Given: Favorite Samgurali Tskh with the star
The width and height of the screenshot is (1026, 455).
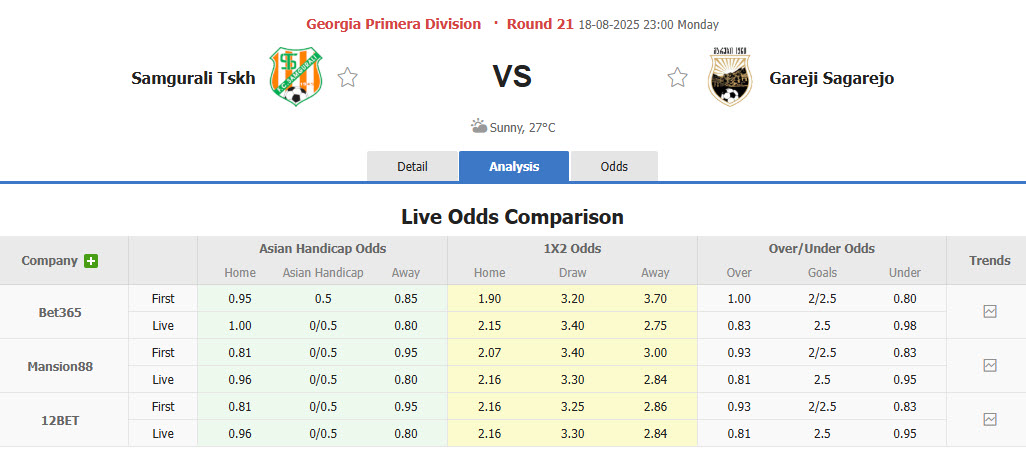Looking at the screenshot, I should point(347,77).
